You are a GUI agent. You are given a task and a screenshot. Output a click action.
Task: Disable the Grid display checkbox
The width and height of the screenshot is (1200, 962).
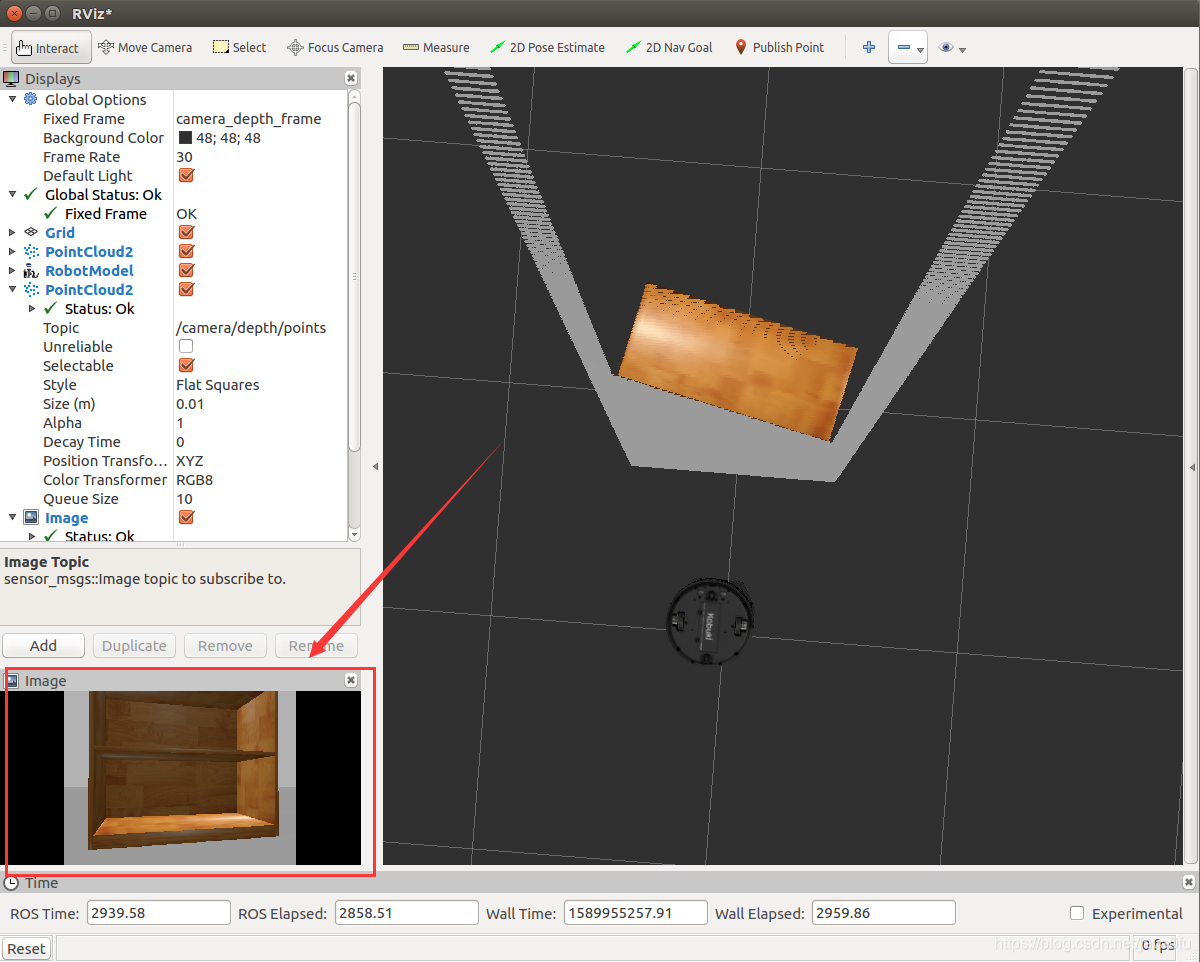pos(186,232)
